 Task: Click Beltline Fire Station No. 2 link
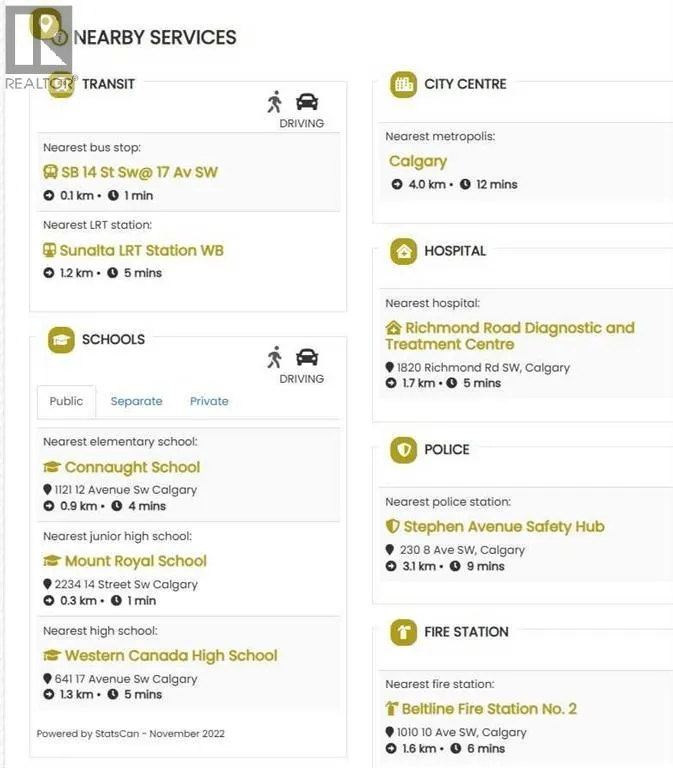[489, 709]
